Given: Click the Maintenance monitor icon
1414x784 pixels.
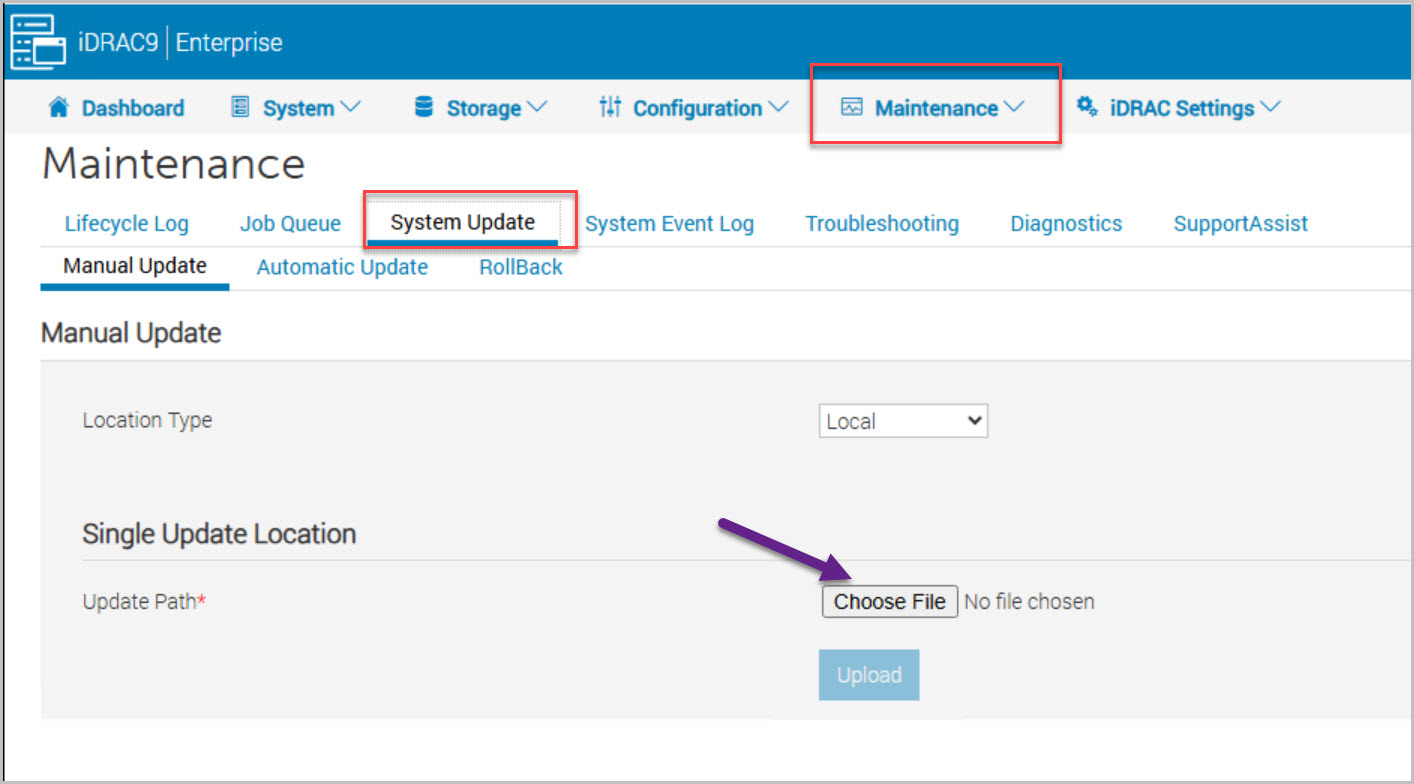Looking at the screenshot, I should tap(852, 108).
